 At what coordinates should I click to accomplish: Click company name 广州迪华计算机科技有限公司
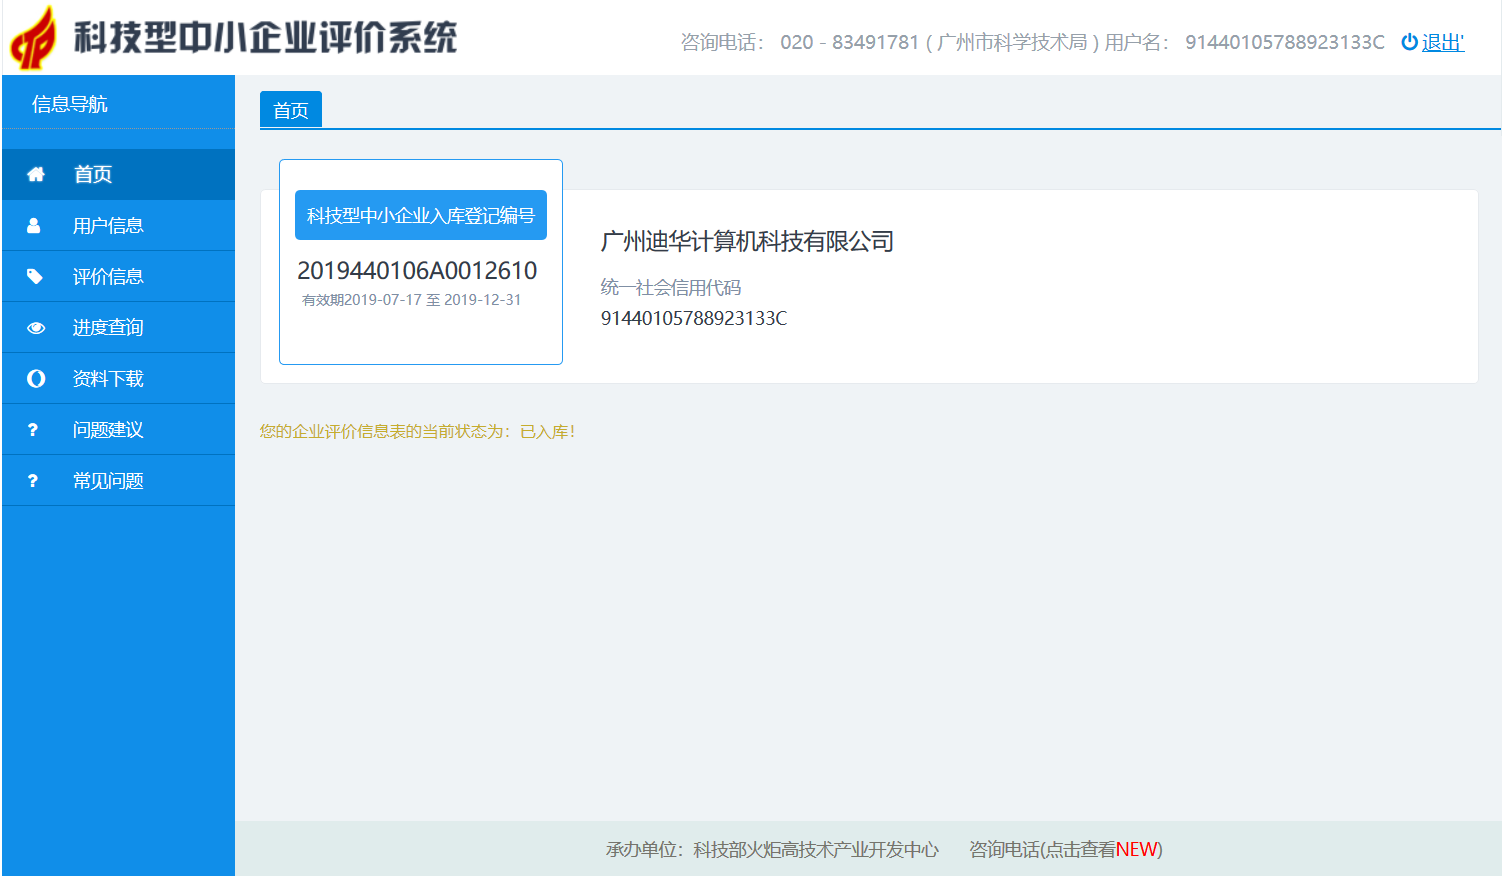[747, 241]
